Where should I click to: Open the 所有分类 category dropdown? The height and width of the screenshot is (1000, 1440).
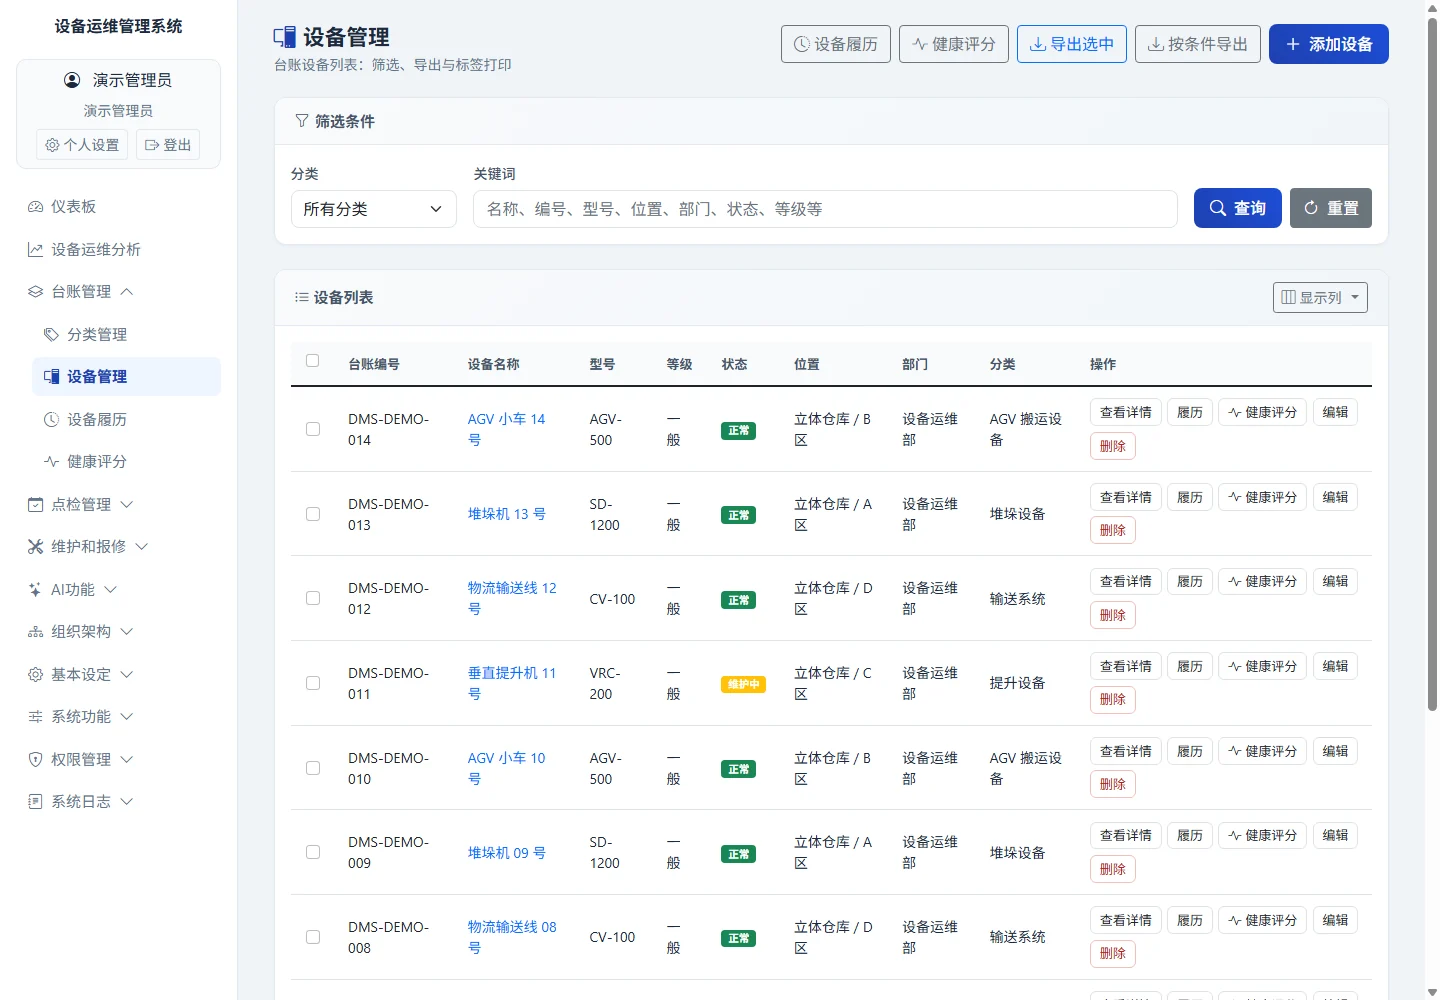pyautogui.click(x=374, y=209)
